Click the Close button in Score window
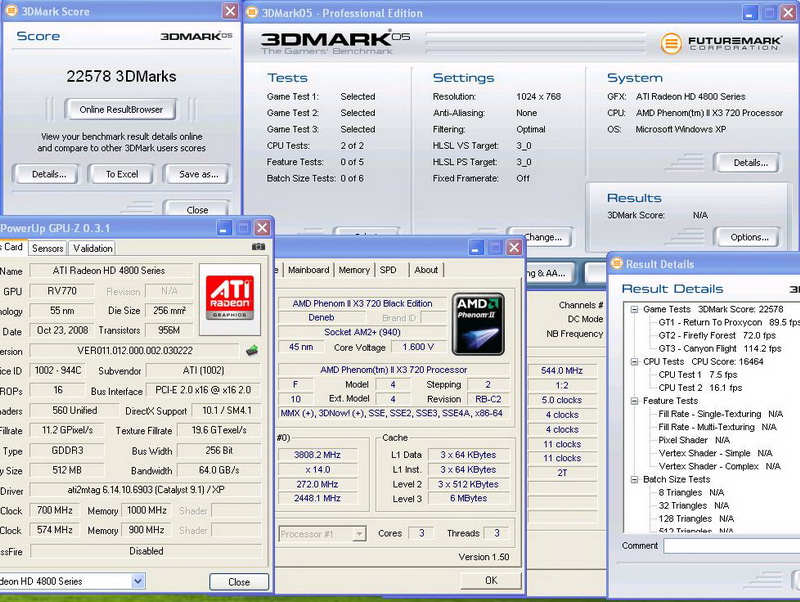Screen dimensions: 800x602 (x=197, y=209)
